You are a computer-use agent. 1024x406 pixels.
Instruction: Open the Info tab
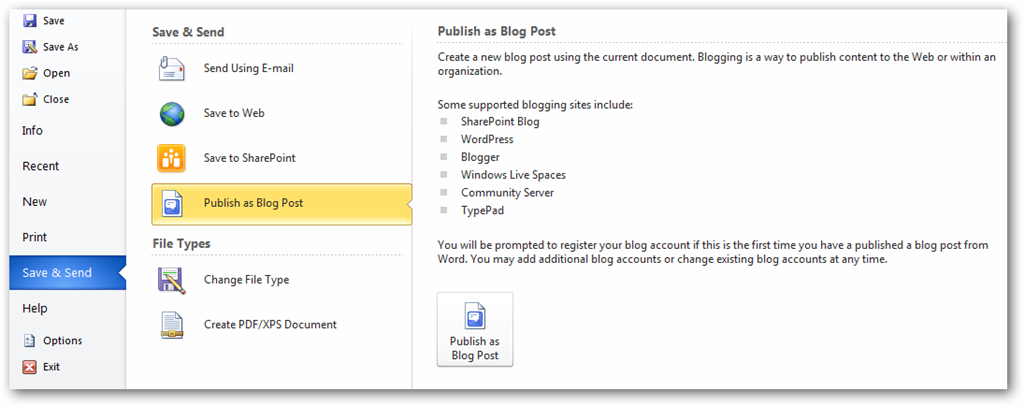[x=33, y=131]
